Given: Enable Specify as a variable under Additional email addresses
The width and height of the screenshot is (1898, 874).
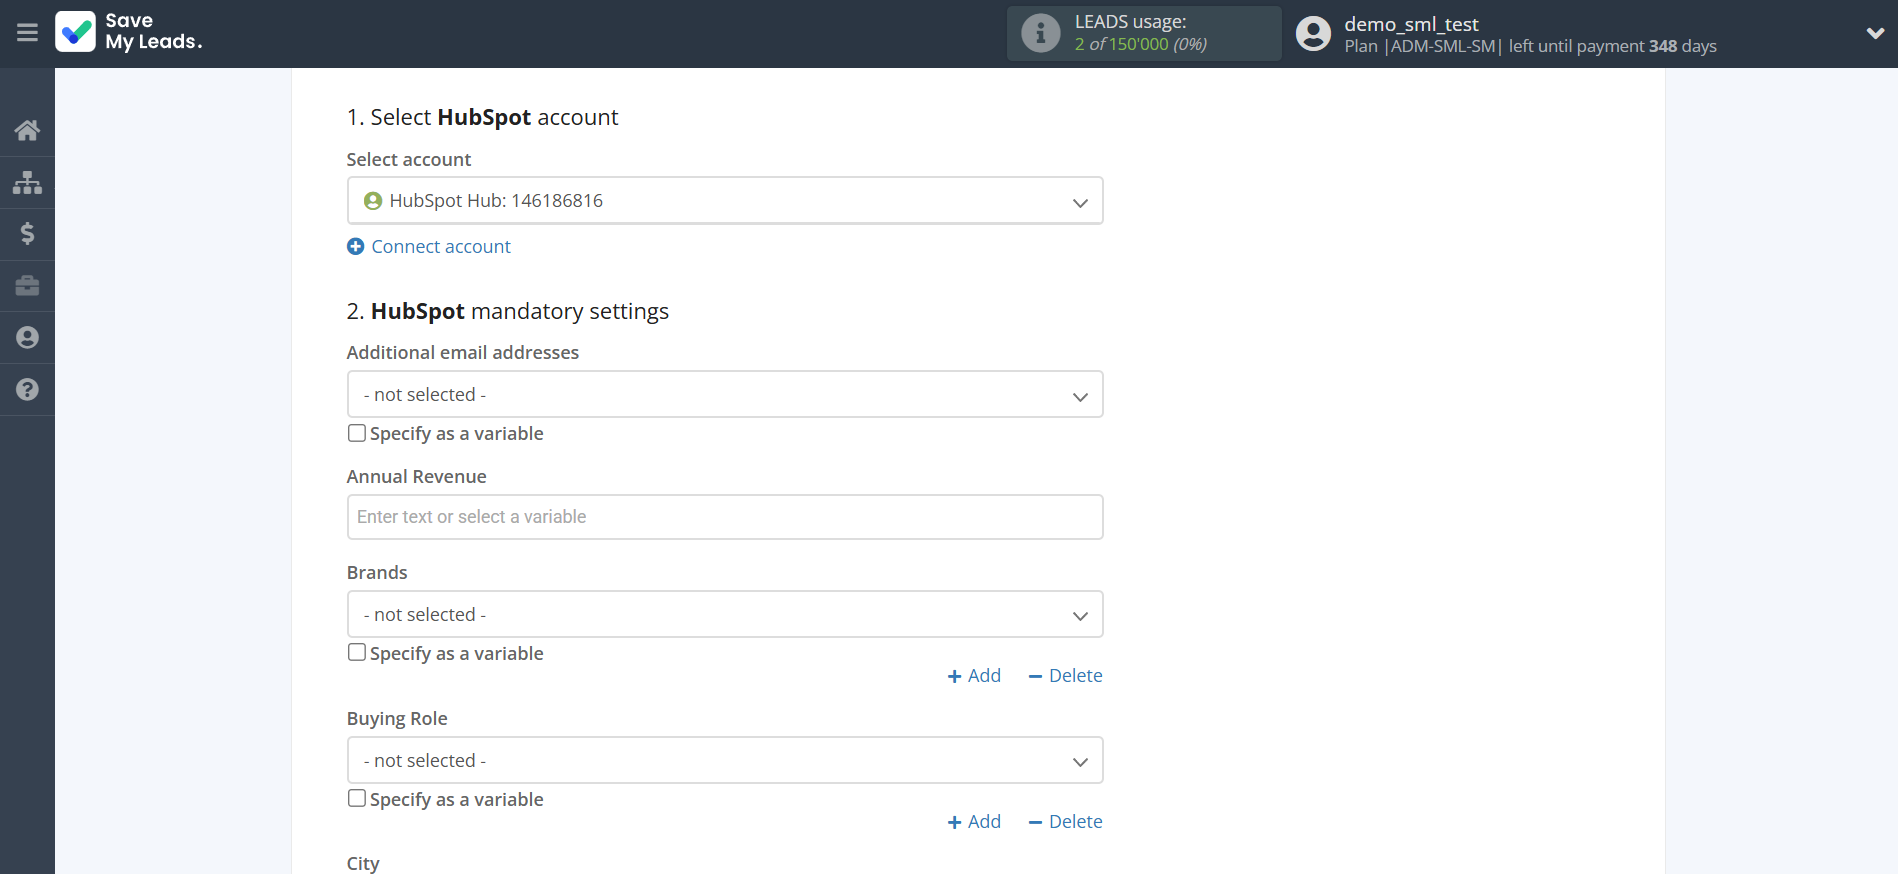Looking at the screenshot, I should pyautogui.click(x=357, y=433).
